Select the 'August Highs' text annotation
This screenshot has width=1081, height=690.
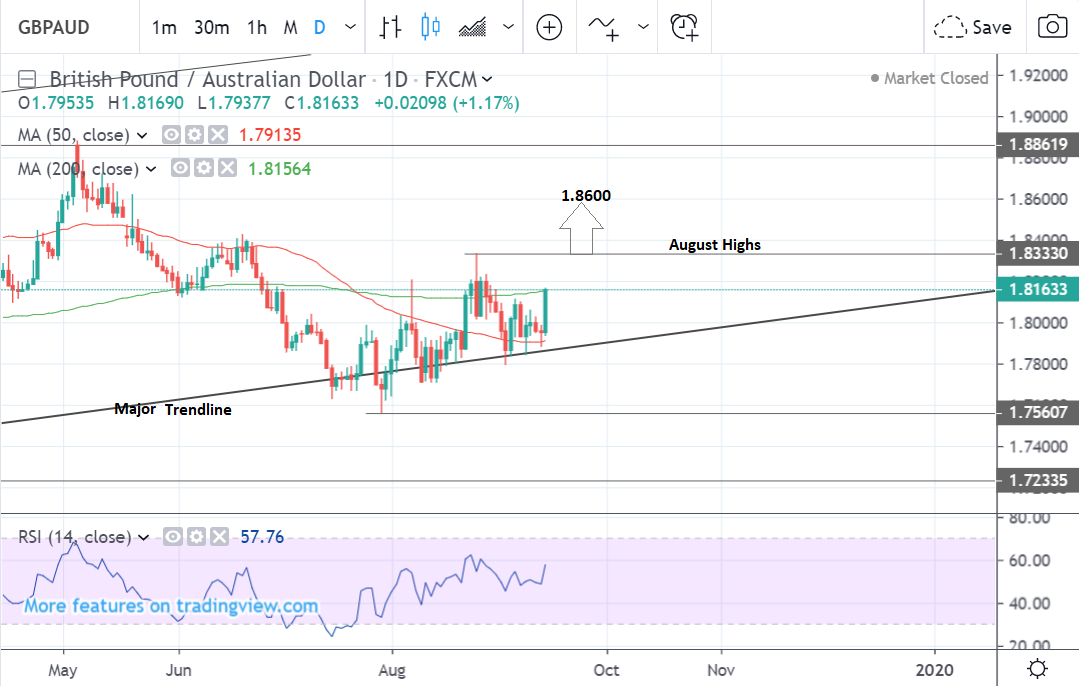click(715, 245)
